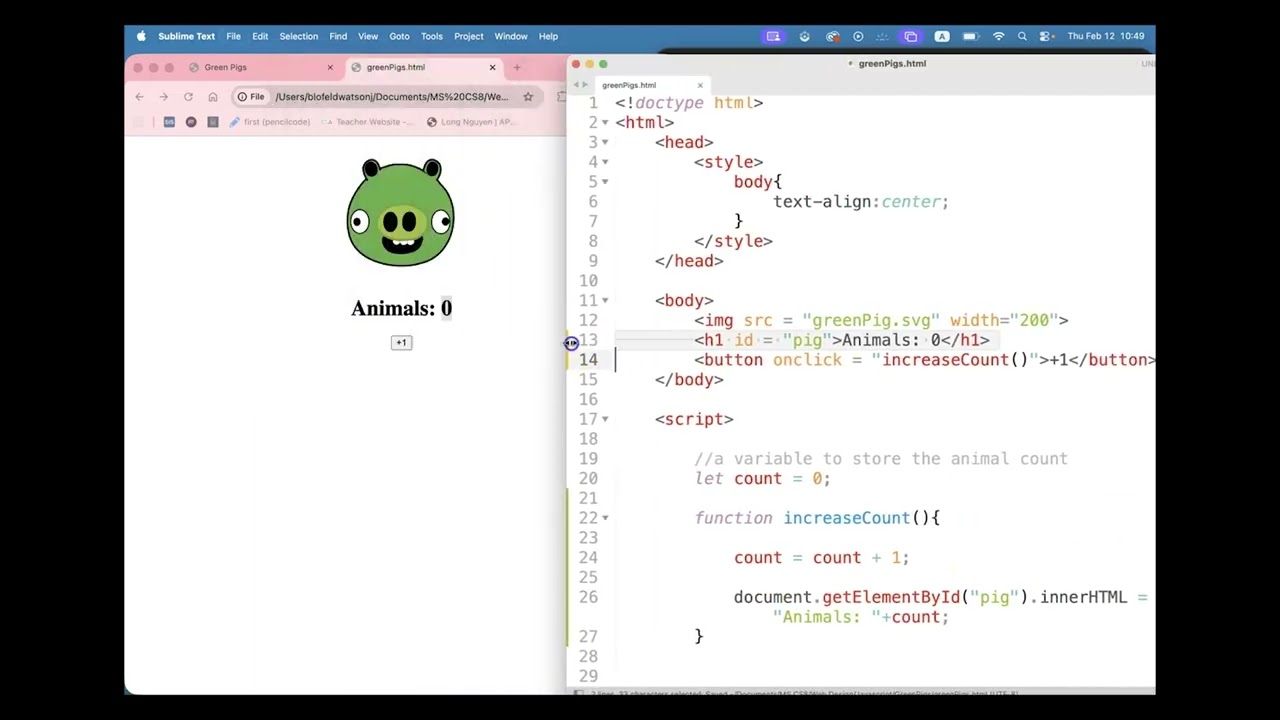1280x720 pixels.
Task: Collapse the html tag fold arrow on line 2
Action: point(605,123)
